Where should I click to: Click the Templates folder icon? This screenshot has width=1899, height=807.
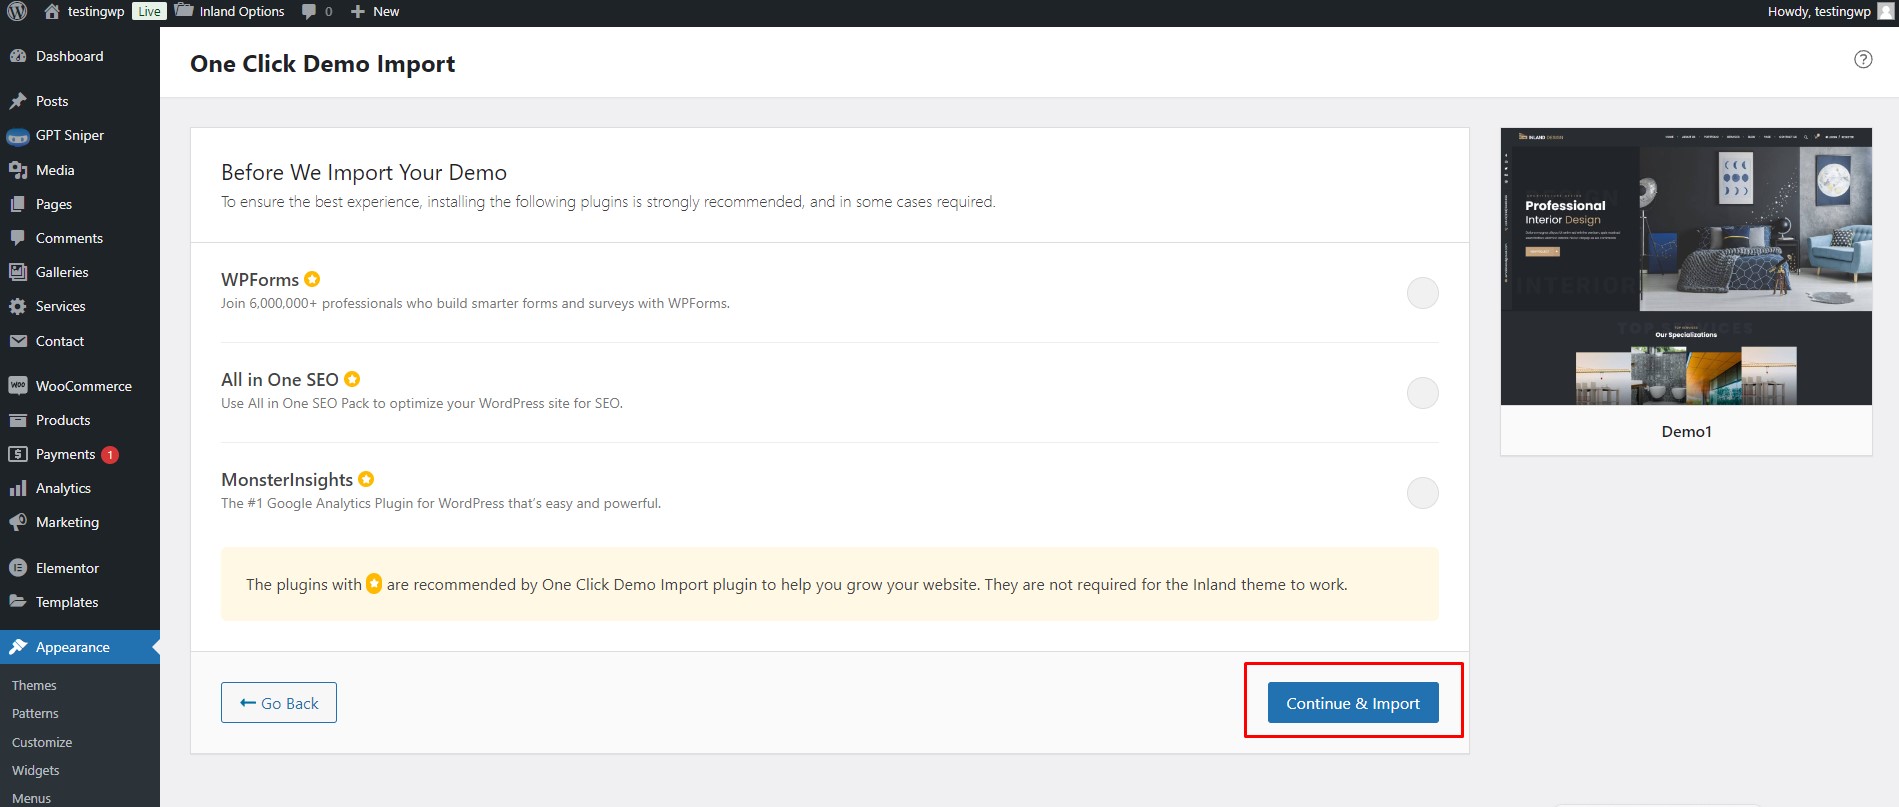[x=18, y=602]
